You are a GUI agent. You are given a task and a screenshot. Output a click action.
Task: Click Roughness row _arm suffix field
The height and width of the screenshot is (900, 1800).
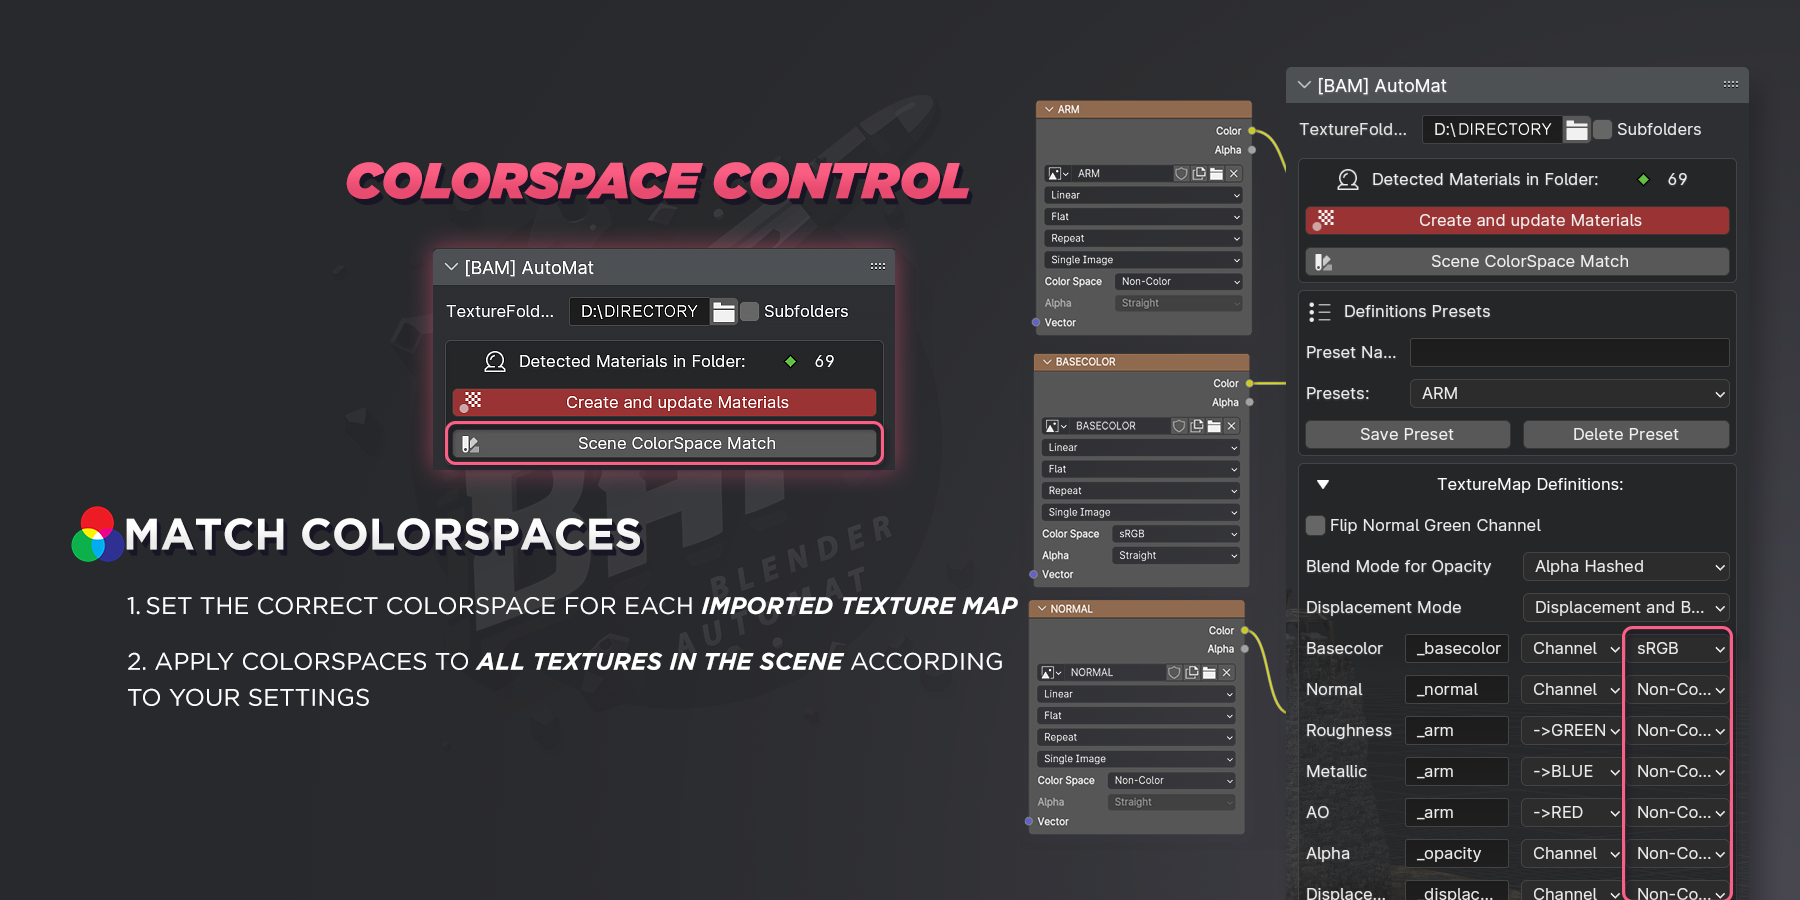[1457, 731]
